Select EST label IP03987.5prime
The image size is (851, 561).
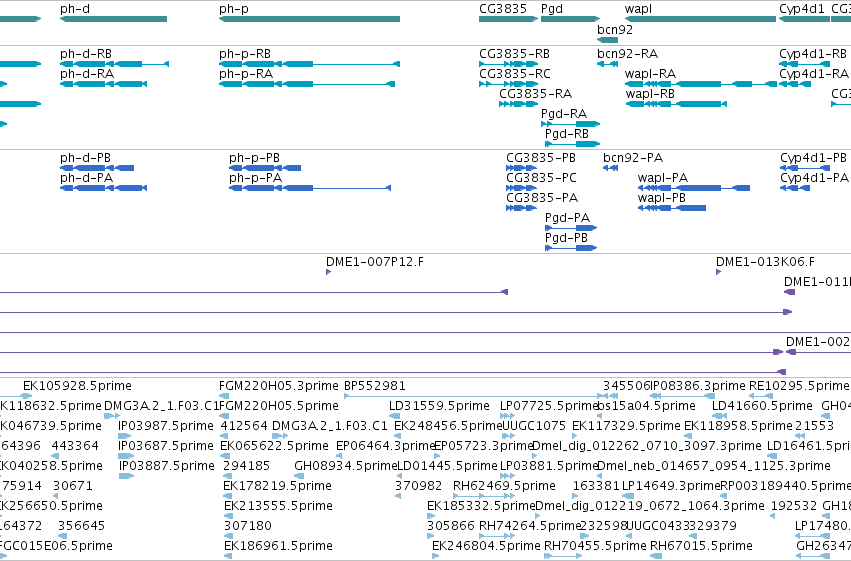pos(166,426)
